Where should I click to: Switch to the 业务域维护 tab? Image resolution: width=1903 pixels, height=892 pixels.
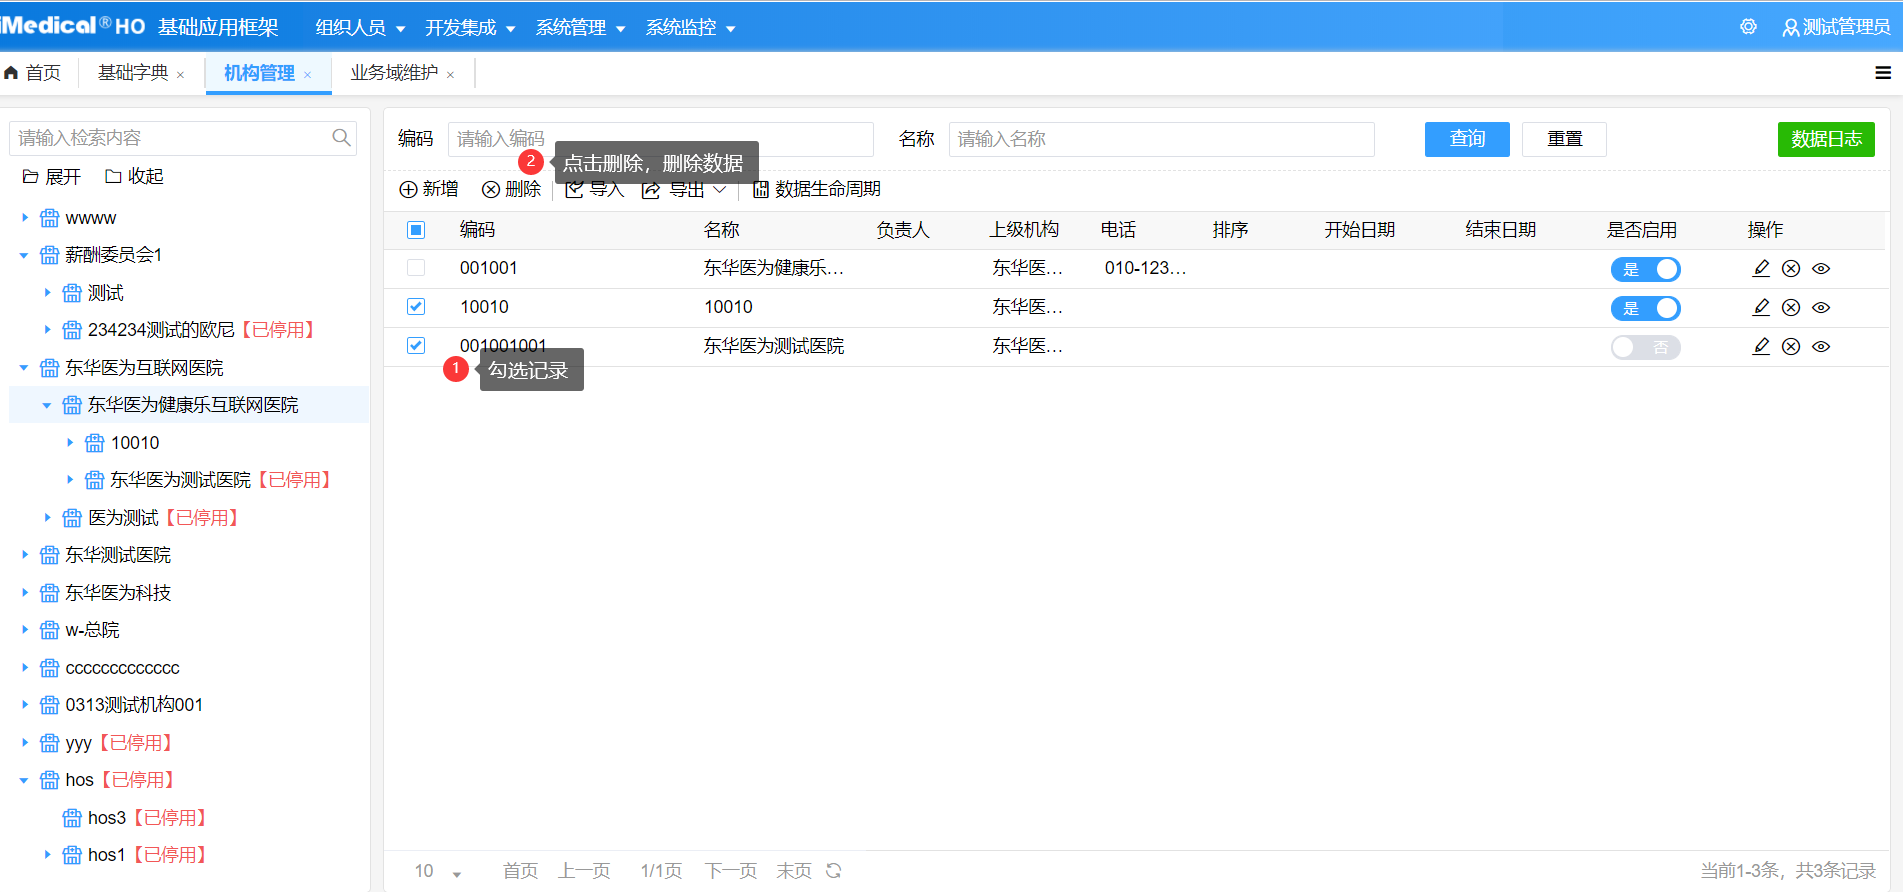(394, 73)
